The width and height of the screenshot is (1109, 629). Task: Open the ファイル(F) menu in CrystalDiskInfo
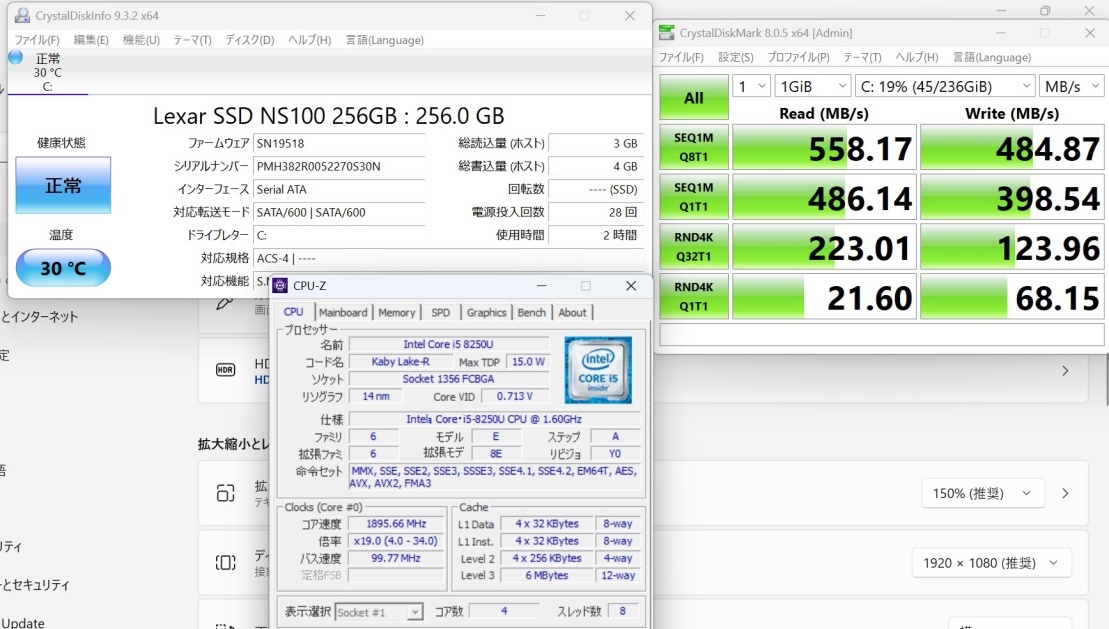(37, 40)
